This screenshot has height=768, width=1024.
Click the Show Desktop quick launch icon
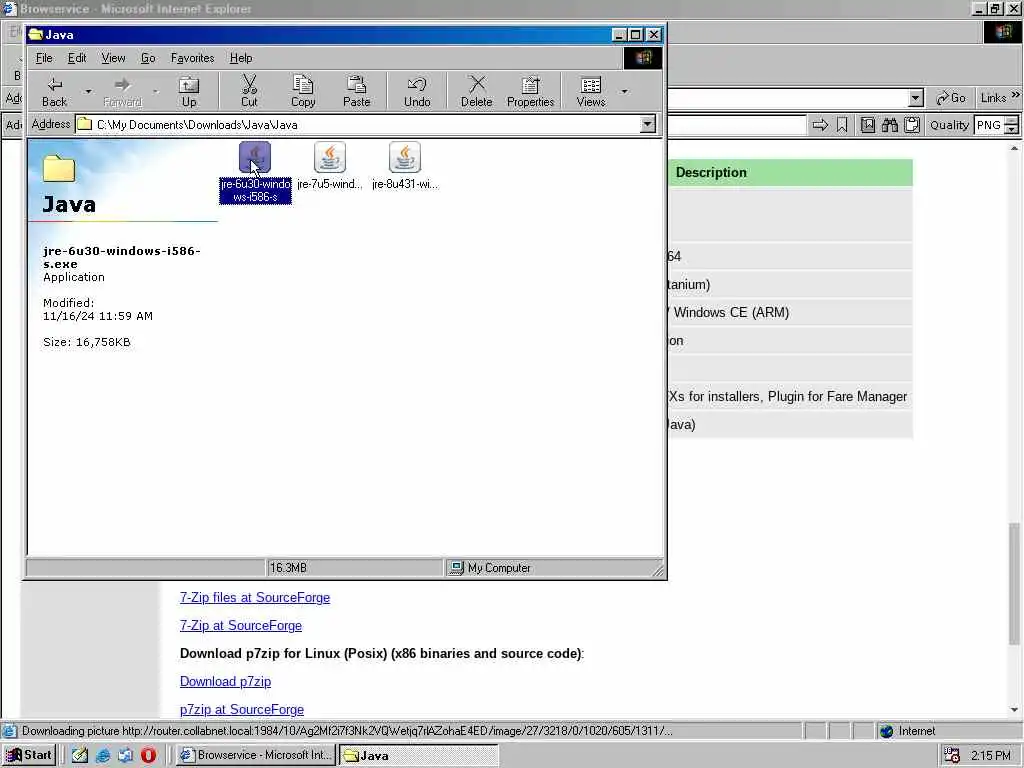80,755
